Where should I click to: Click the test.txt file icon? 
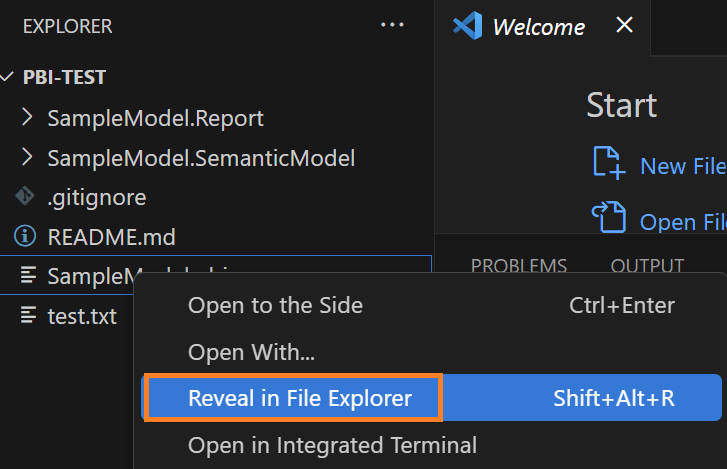pos(28,316)
